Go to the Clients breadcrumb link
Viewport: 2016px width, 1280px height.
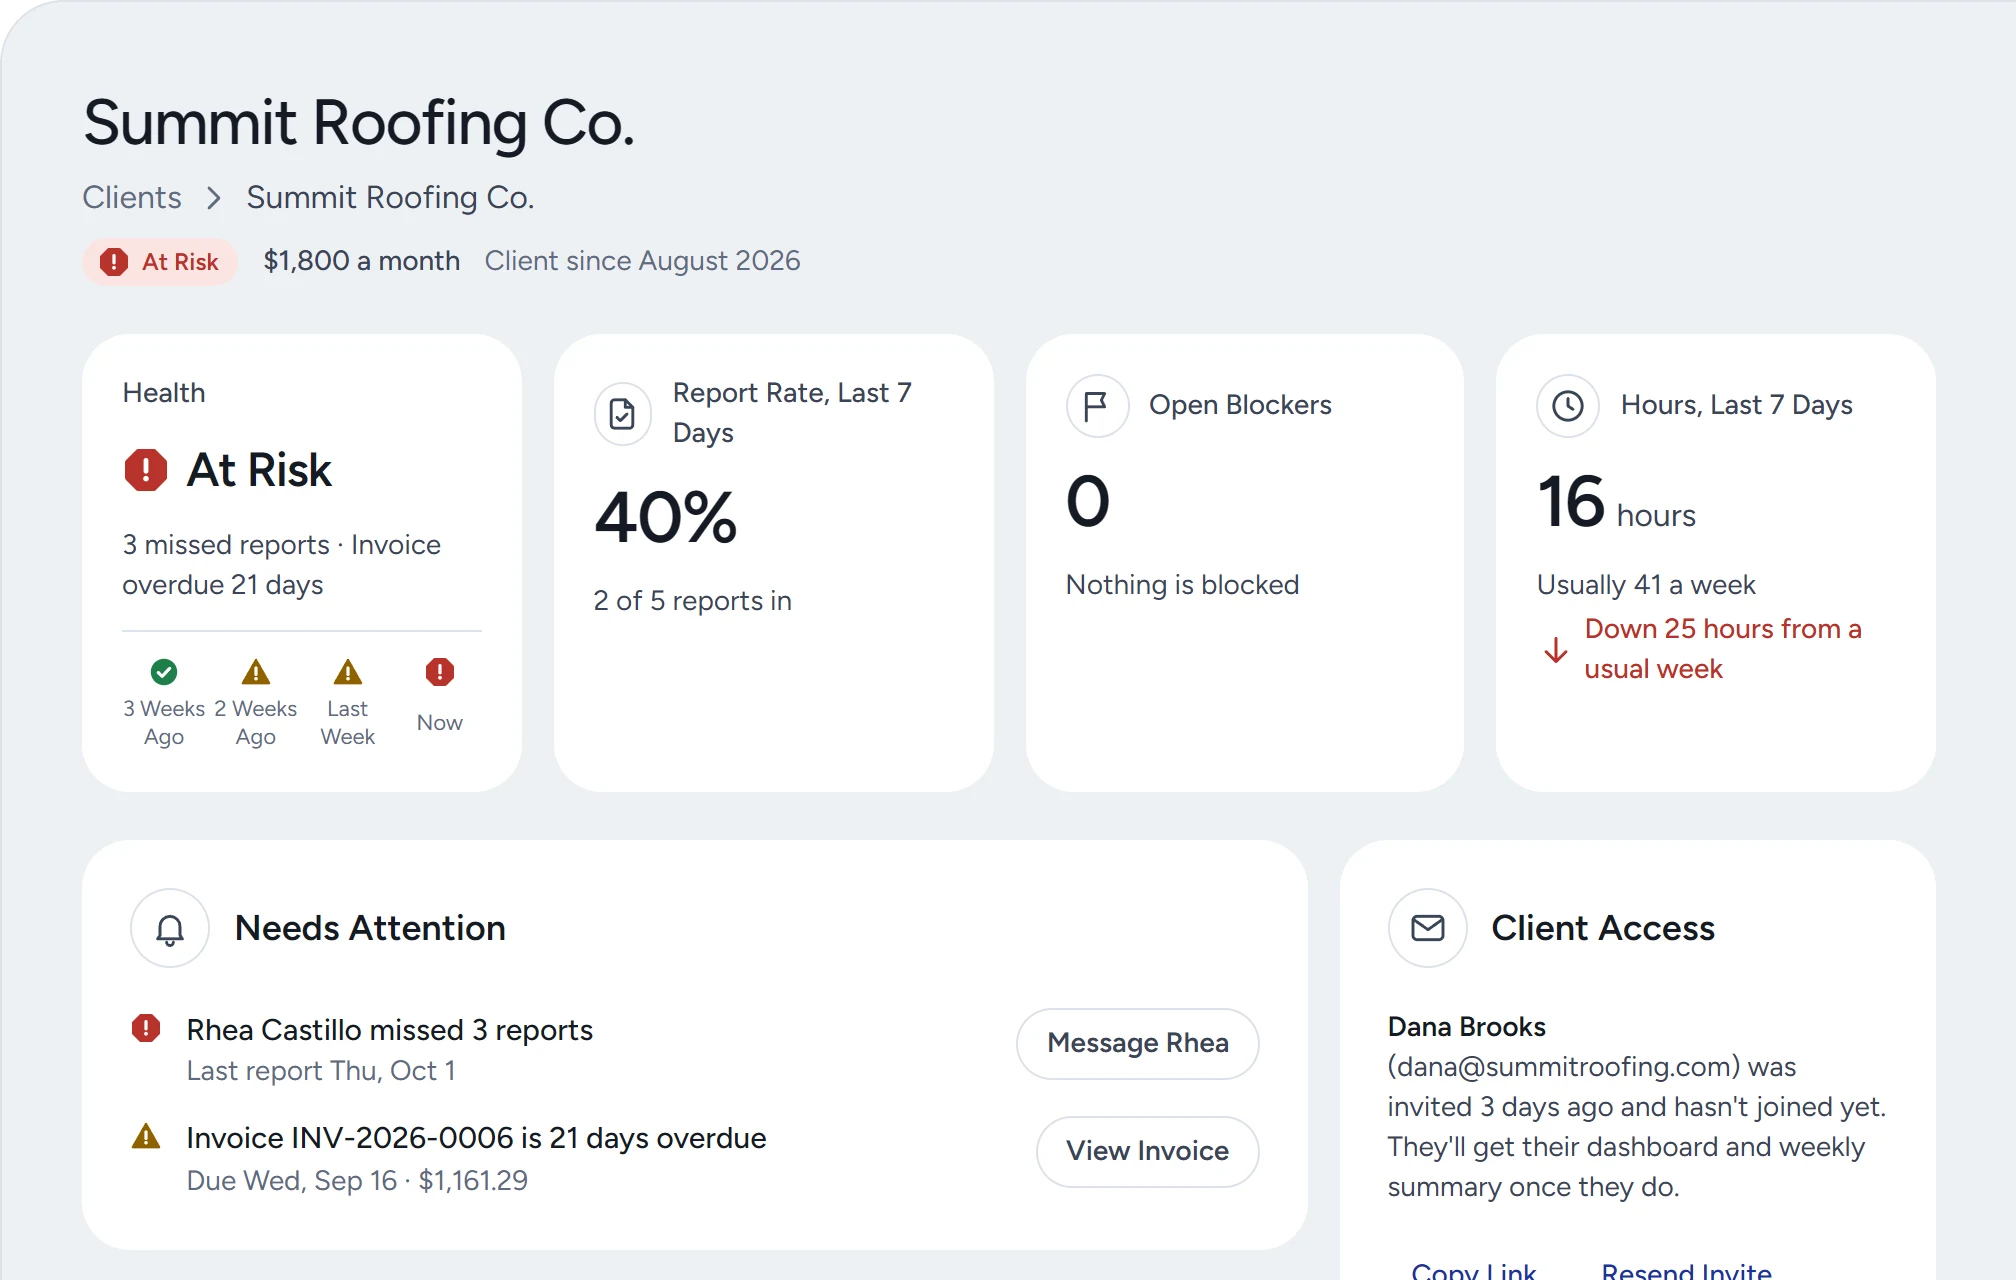(x=132, y=197)
